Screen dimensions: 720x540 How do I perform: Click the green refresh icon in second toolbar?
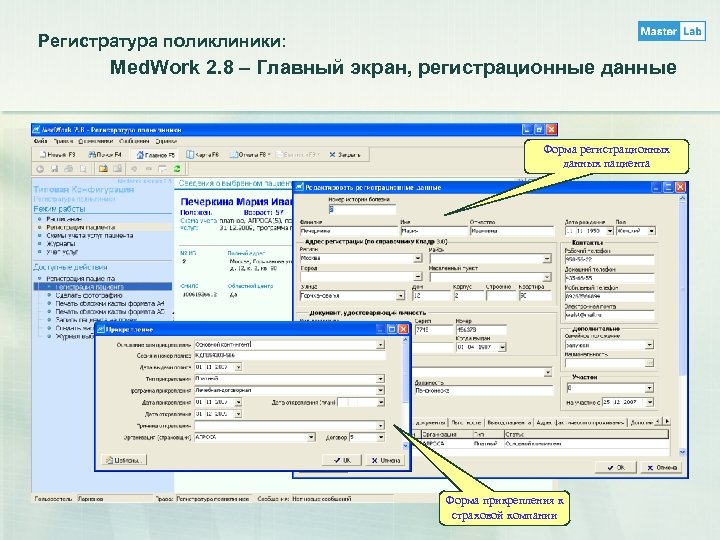[177, 169]
